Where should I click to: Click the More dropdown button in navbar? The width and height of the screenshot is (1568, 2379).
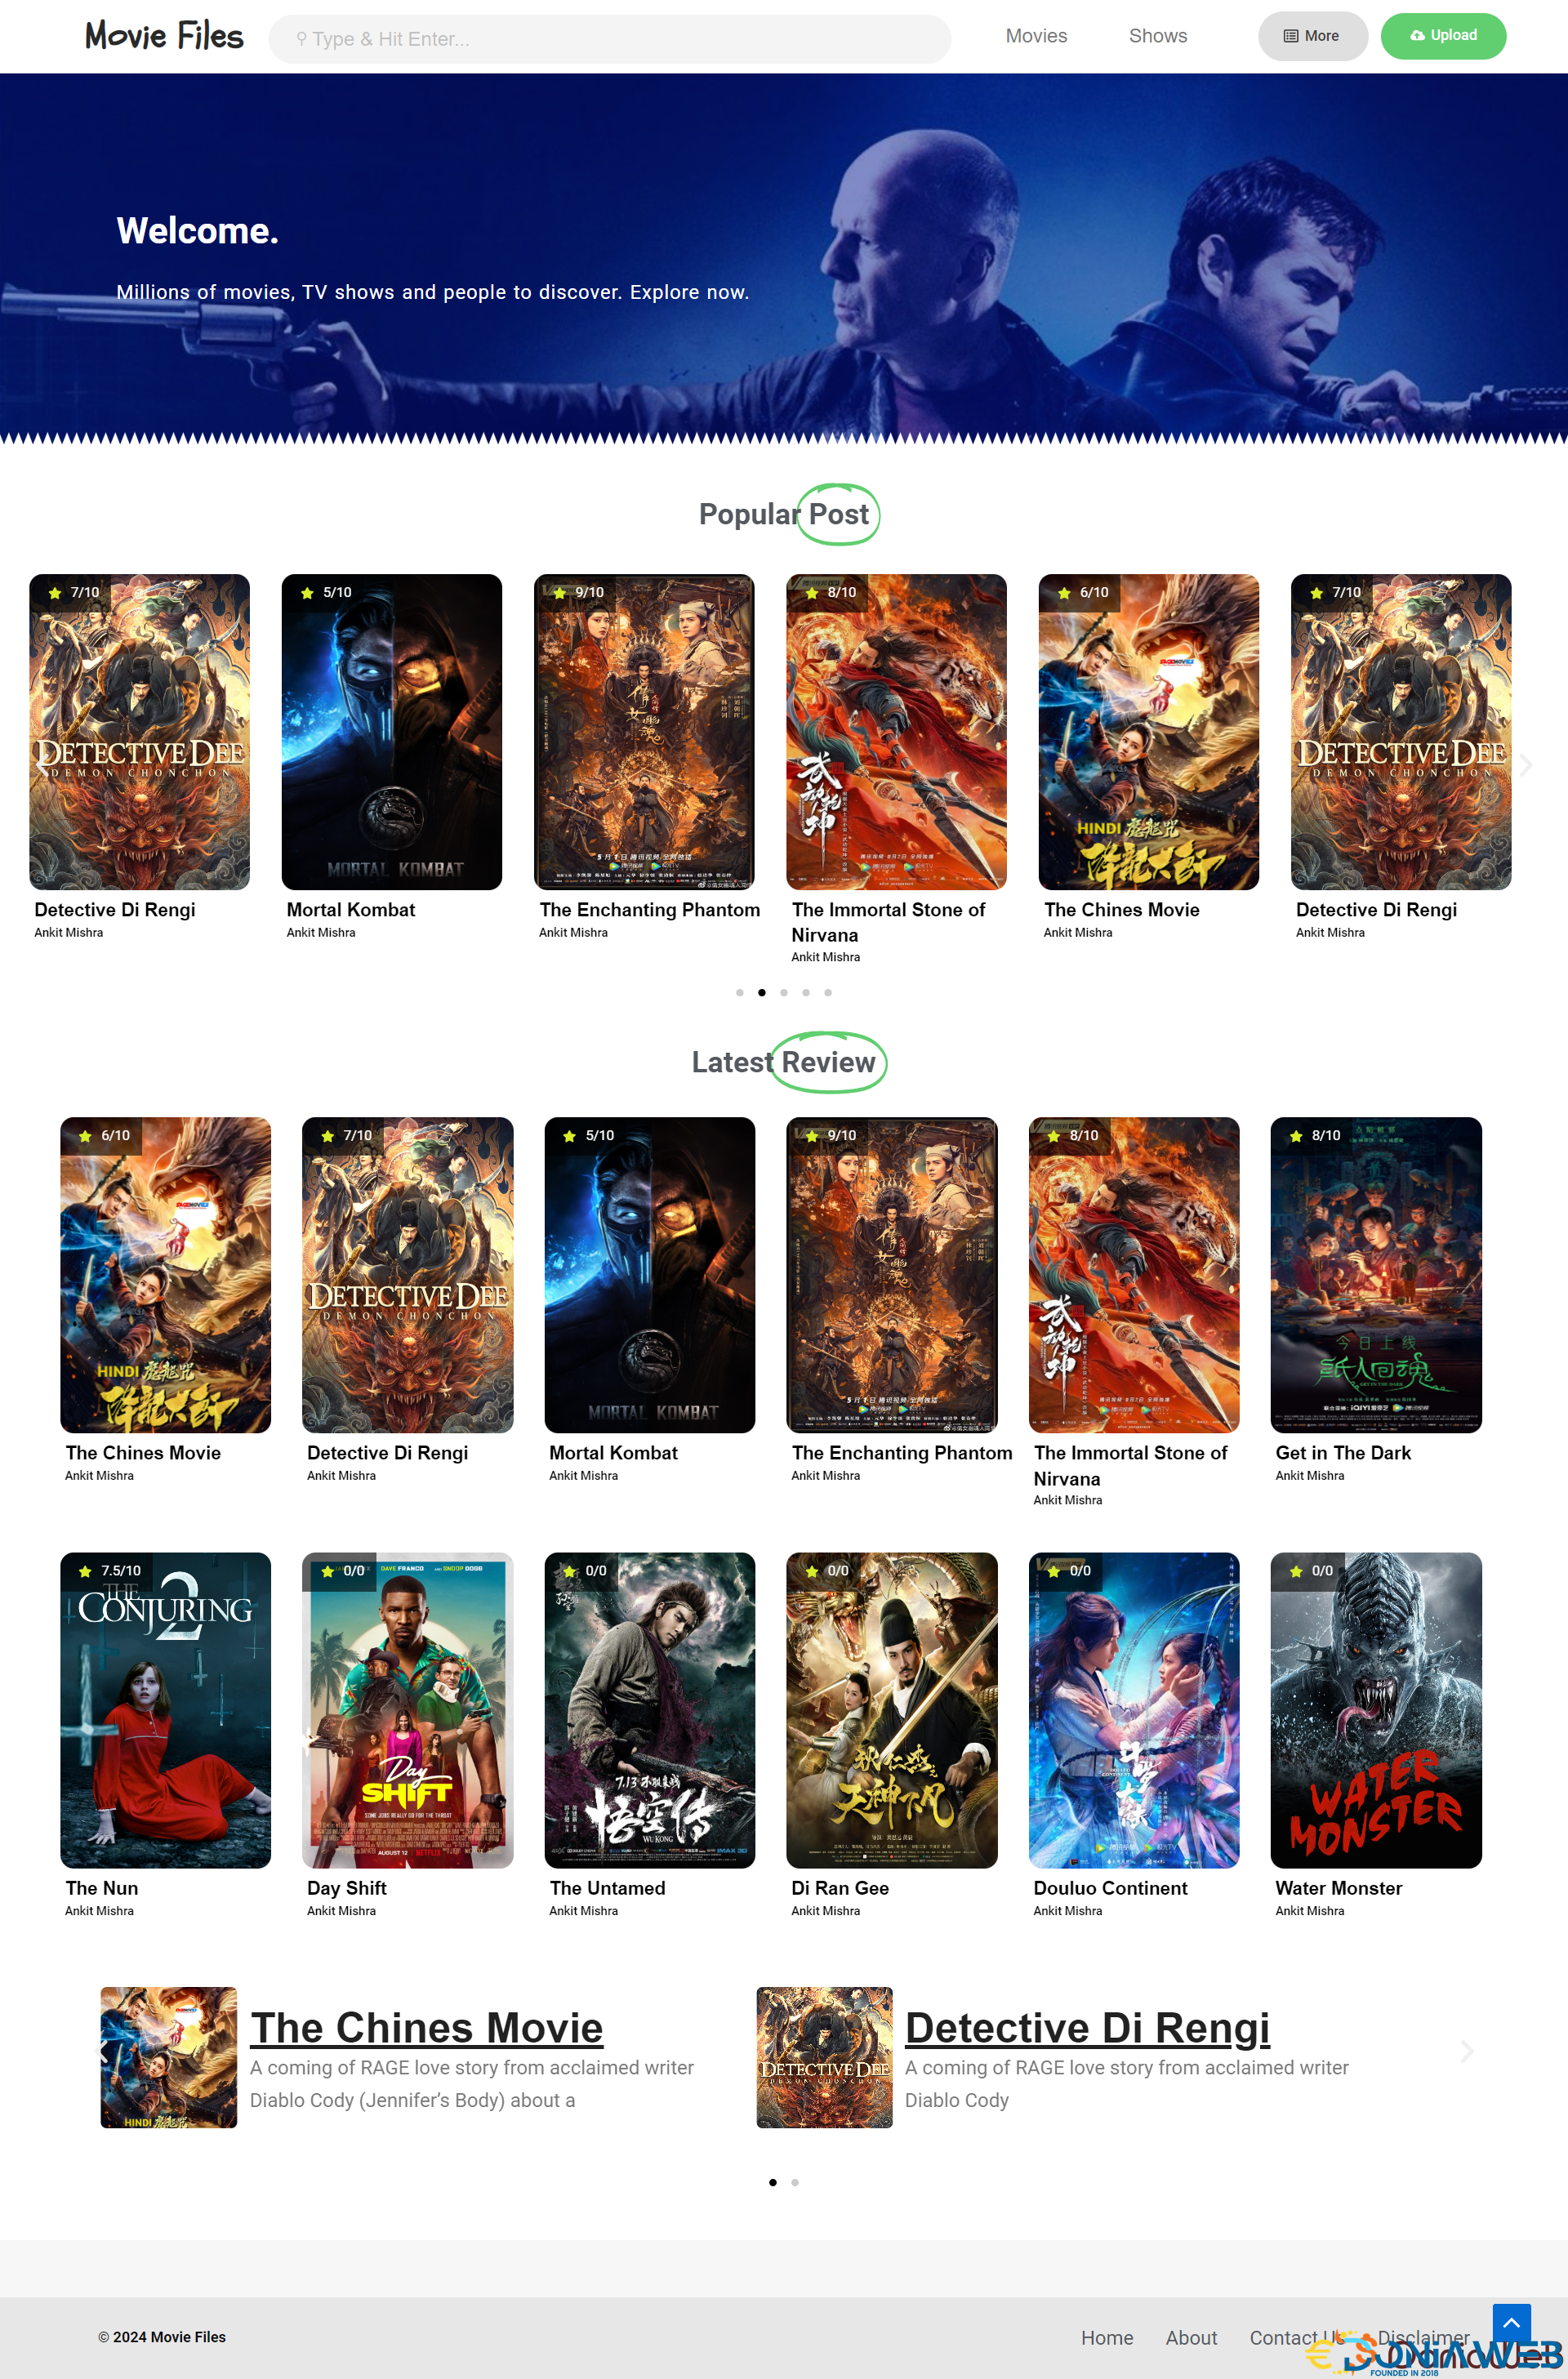pos(1314,35)
